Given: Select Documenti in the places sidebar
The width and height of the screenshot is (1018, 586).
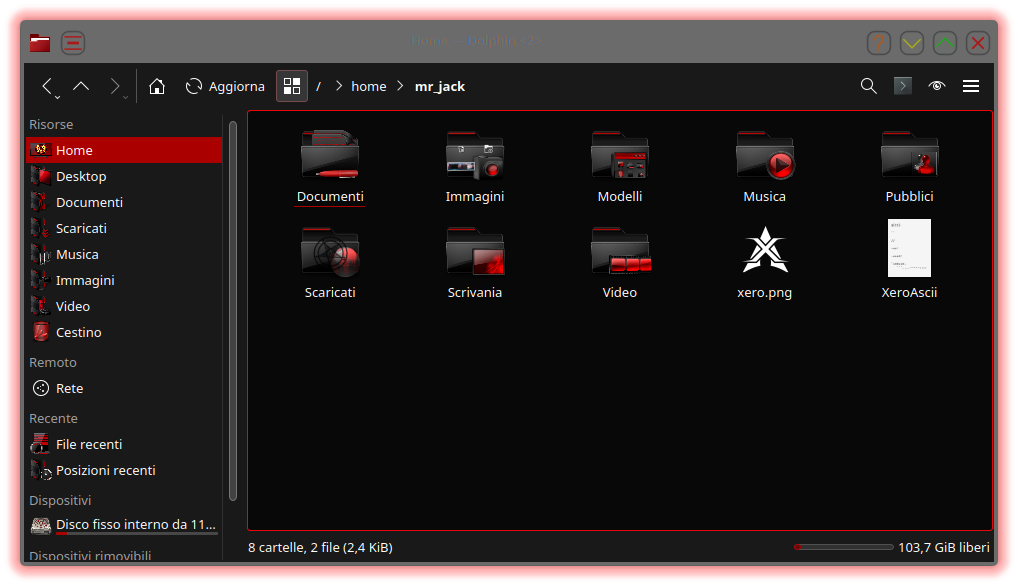Looking at the screenshot, I should point(124,202).
